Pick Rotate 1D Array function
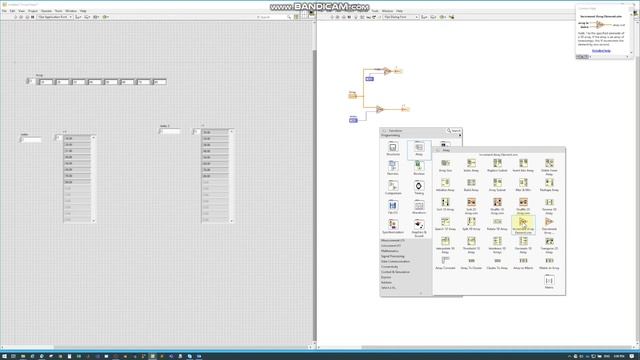The height and width of the screenshot is (360, 640). pos(497,224)
